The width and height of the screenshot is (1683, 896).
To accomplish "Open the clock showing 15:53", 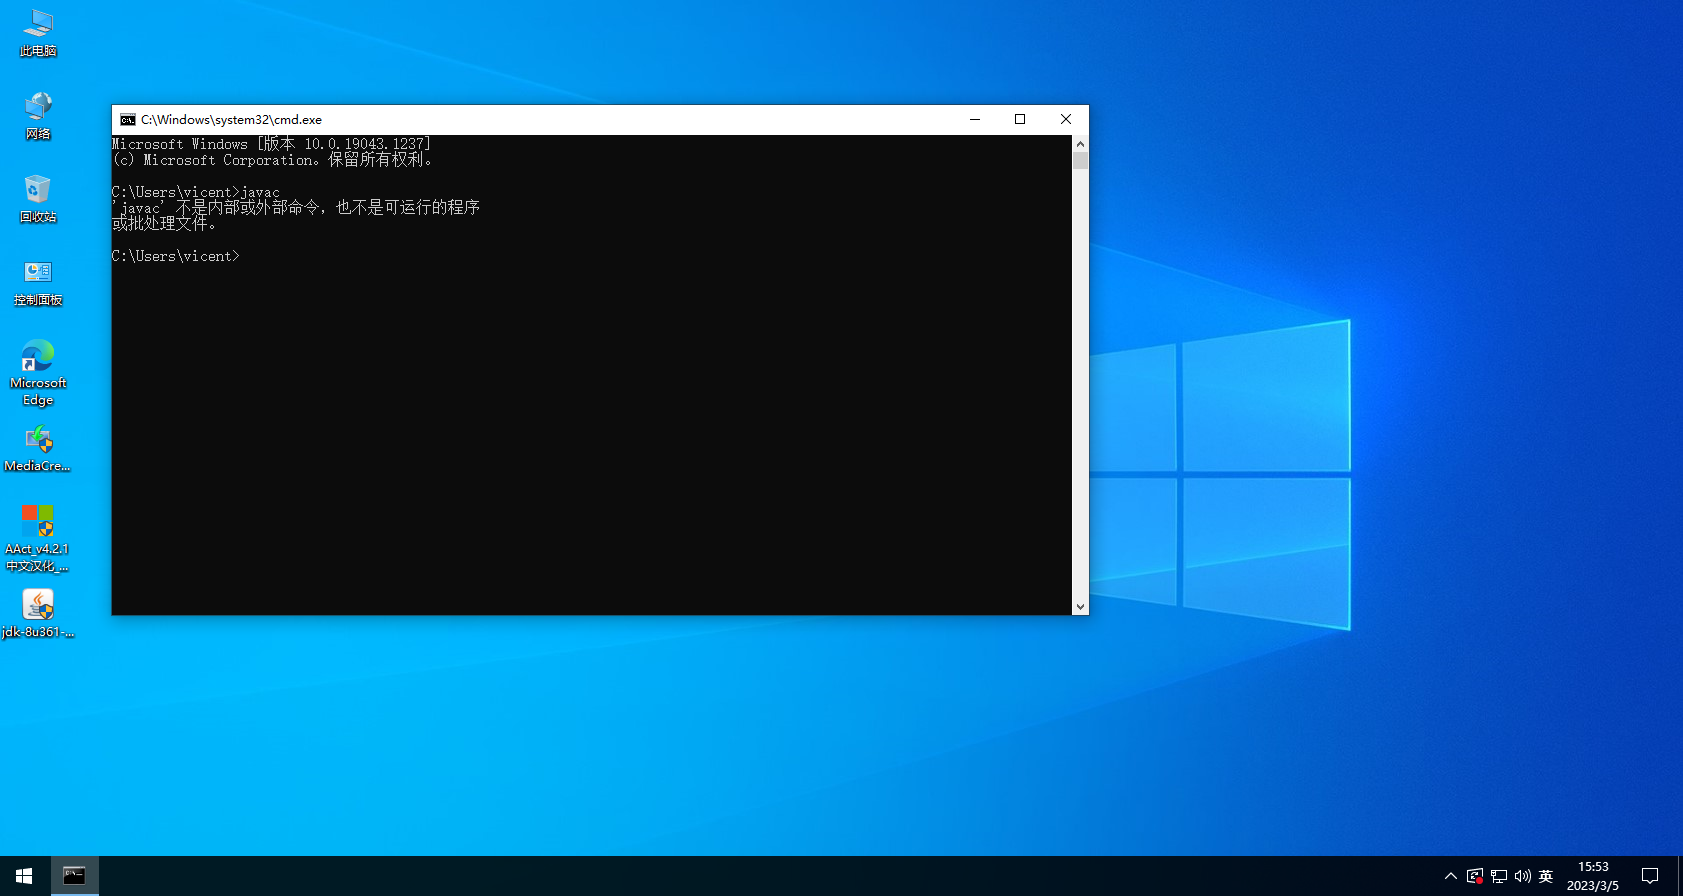I will pos(1593,876).
